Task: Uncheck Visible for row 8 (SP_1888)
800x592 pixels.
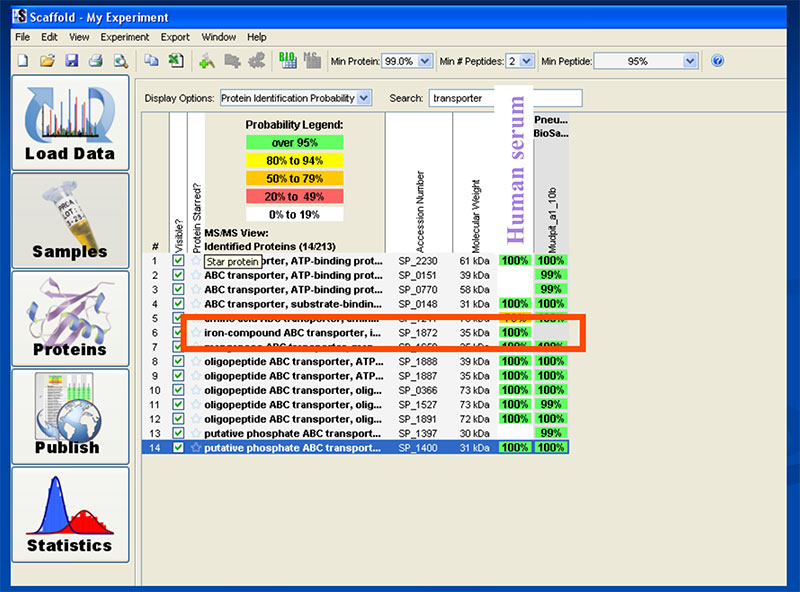Action: pos(178,361)
